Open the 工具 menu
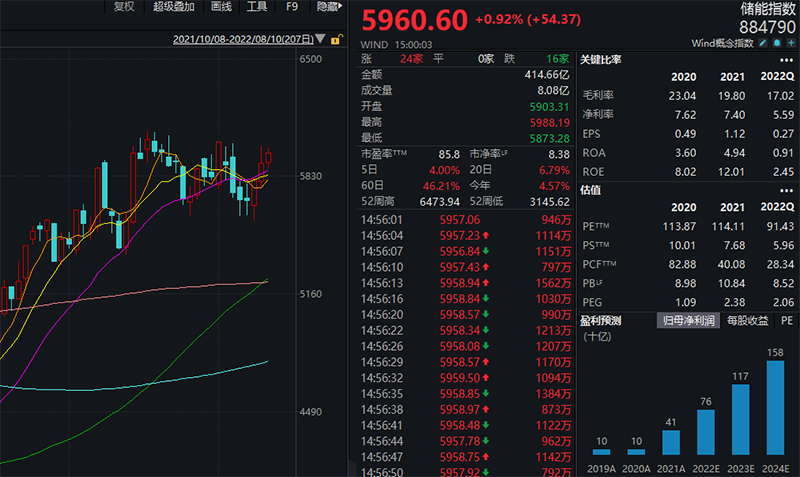Viewport: 800px width, 477px height. [257, 7]
